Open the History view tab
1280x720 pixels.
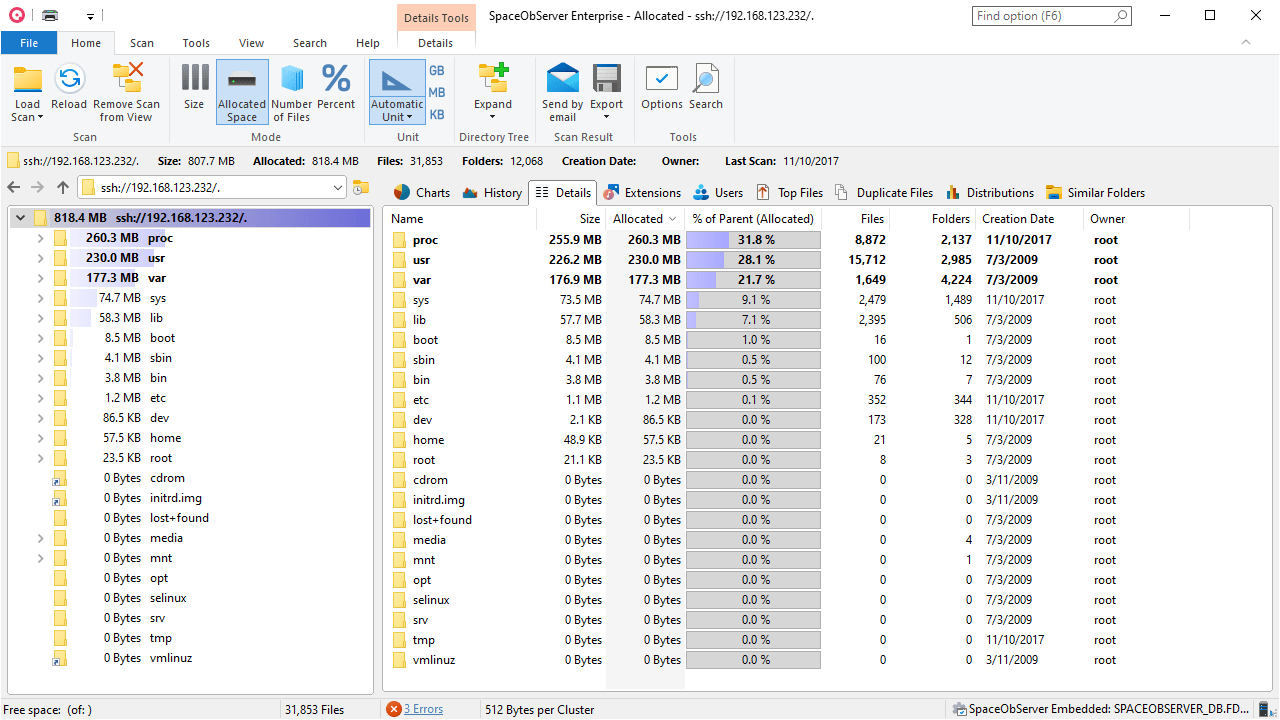(x=491, y=193)
